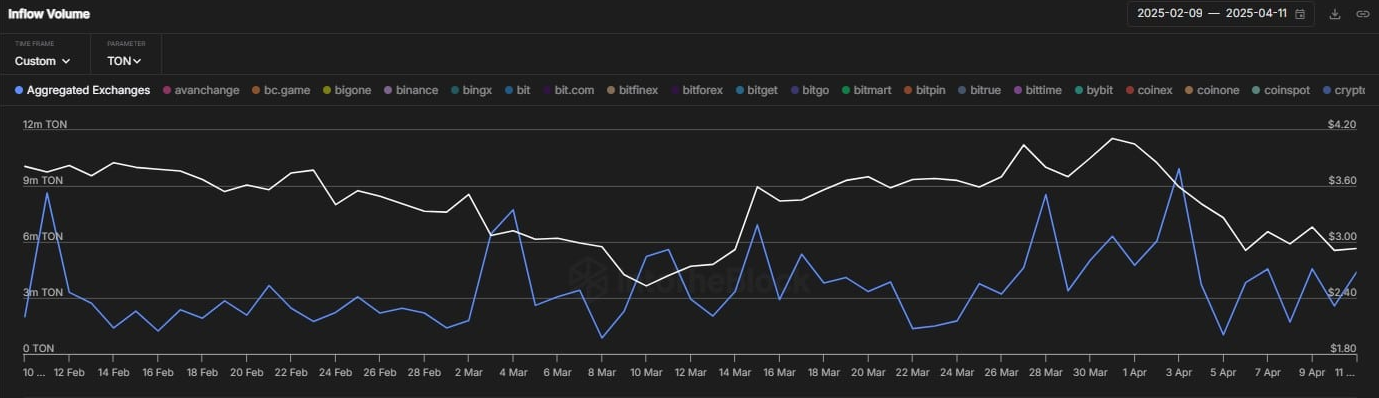This screenshot has width=1379, height=398.
Task: Expand the Custom time frame dropdown
Action: (x=42, y=61)
